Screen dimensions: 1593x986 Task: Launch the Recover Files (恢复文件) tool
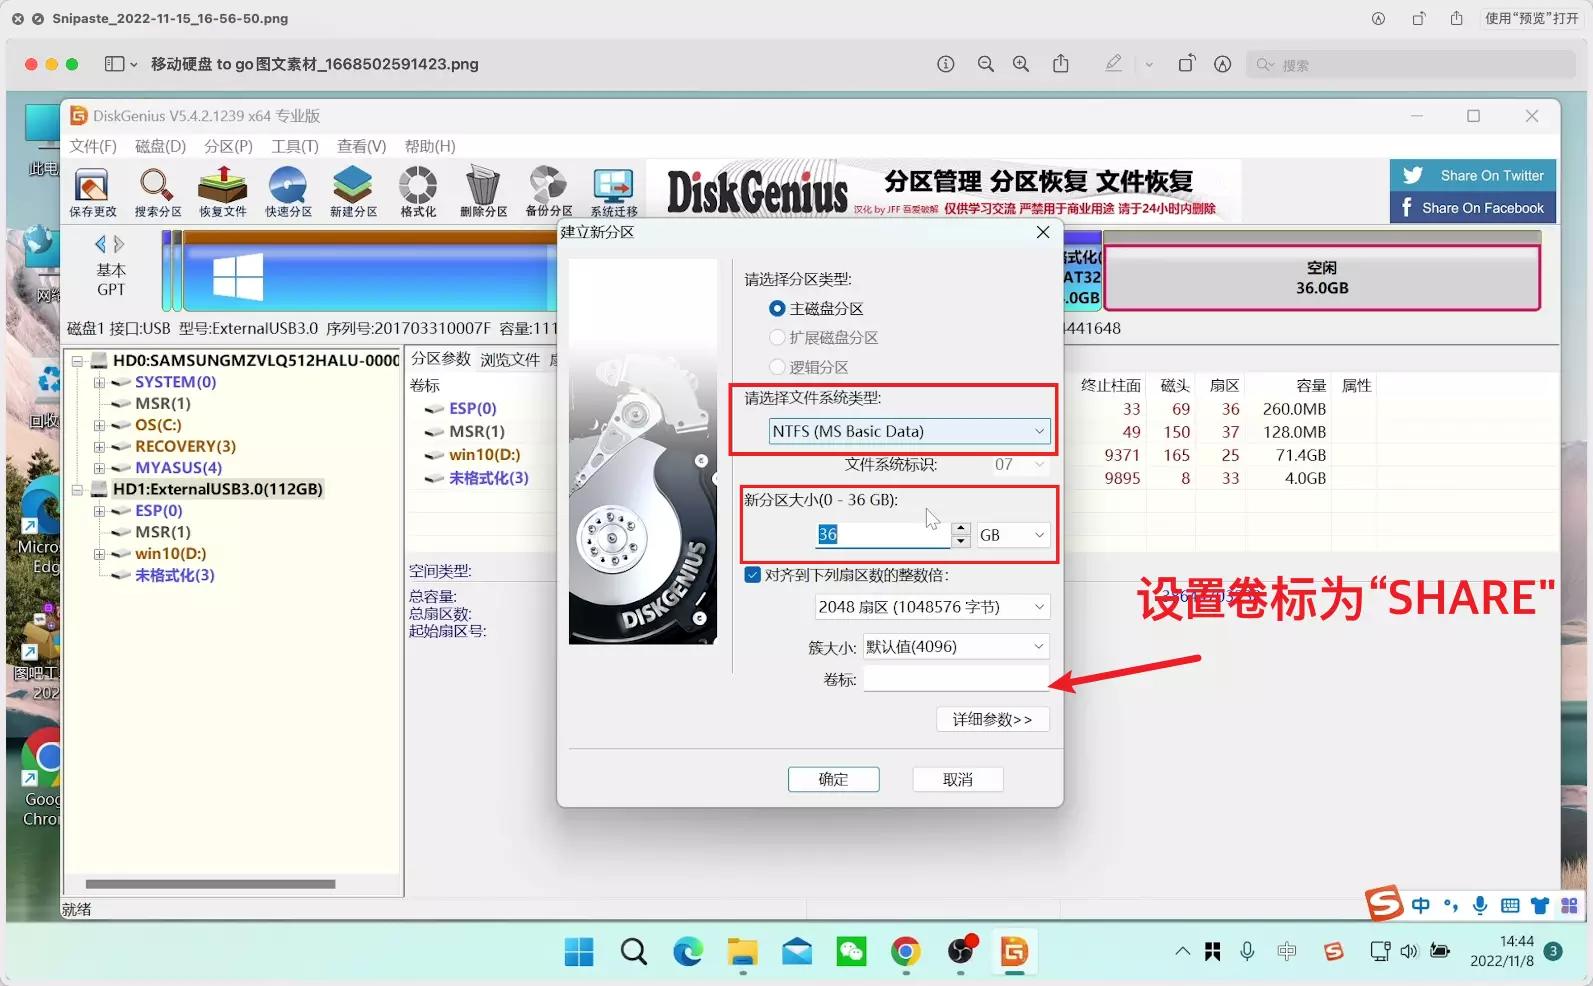(222, 192)
